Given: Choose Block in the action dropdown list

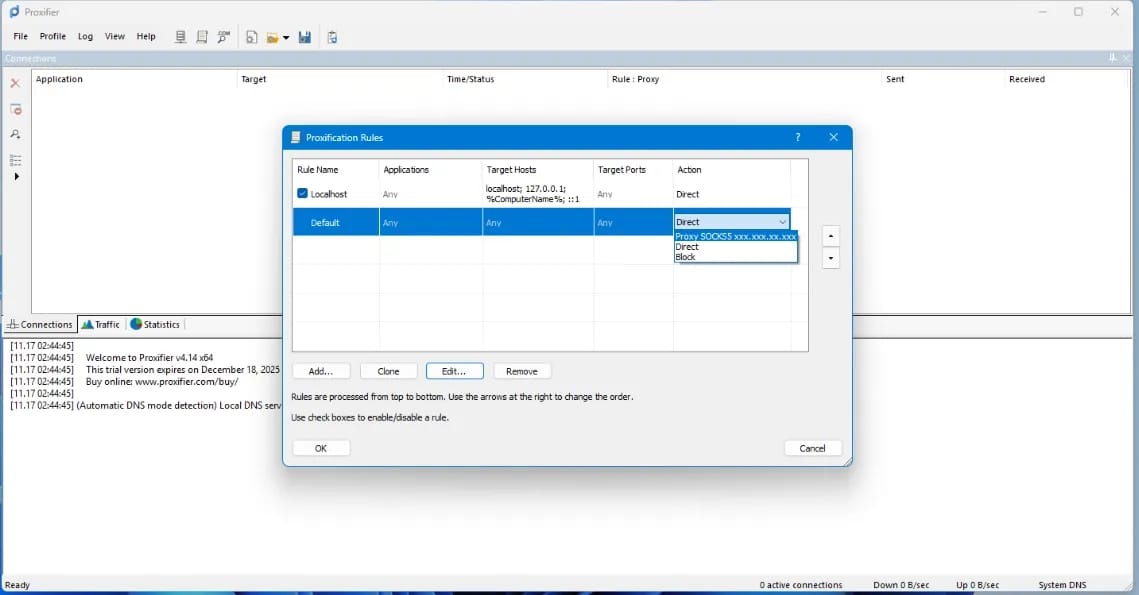Looking at the screenshot, I should point(736,257).
